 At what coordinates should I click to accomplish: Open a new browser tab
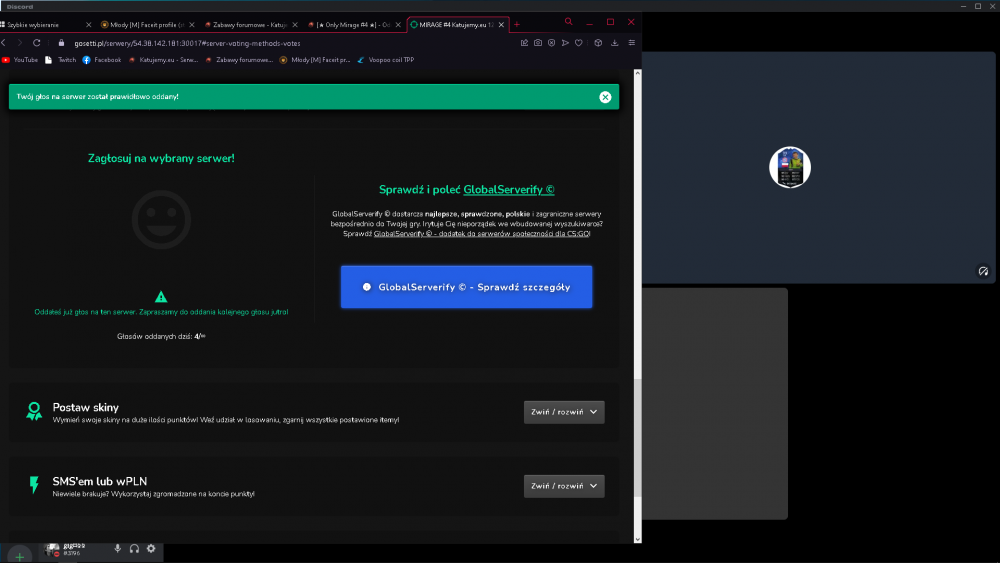517,25
